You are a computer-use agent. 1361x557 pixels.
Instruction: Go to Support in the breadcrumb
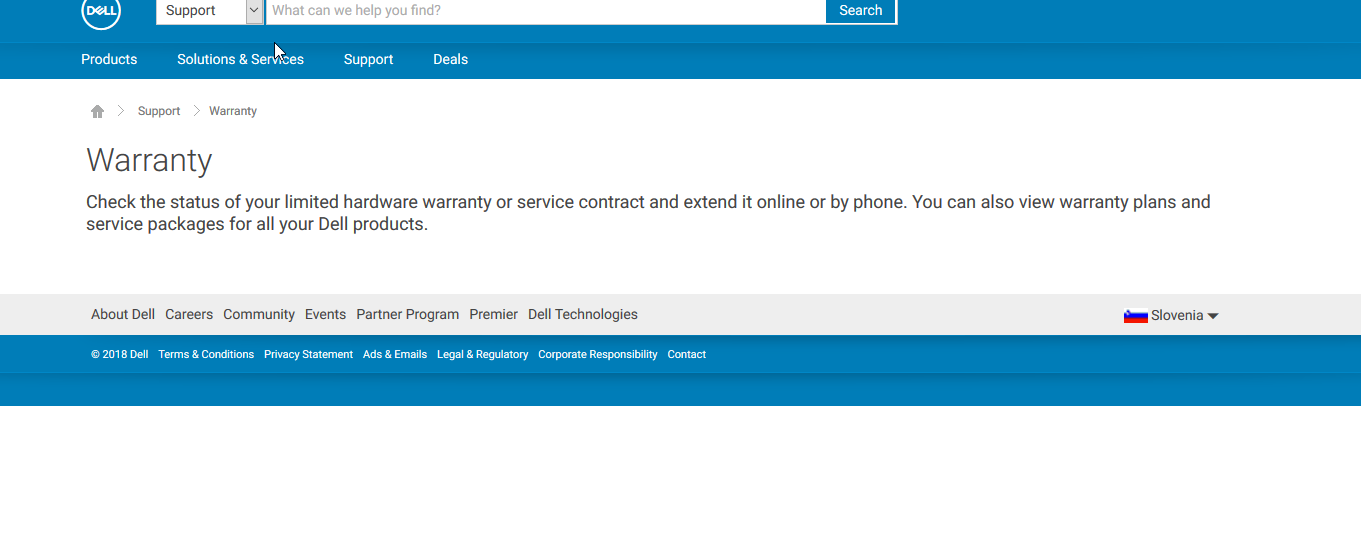(159, 111)
